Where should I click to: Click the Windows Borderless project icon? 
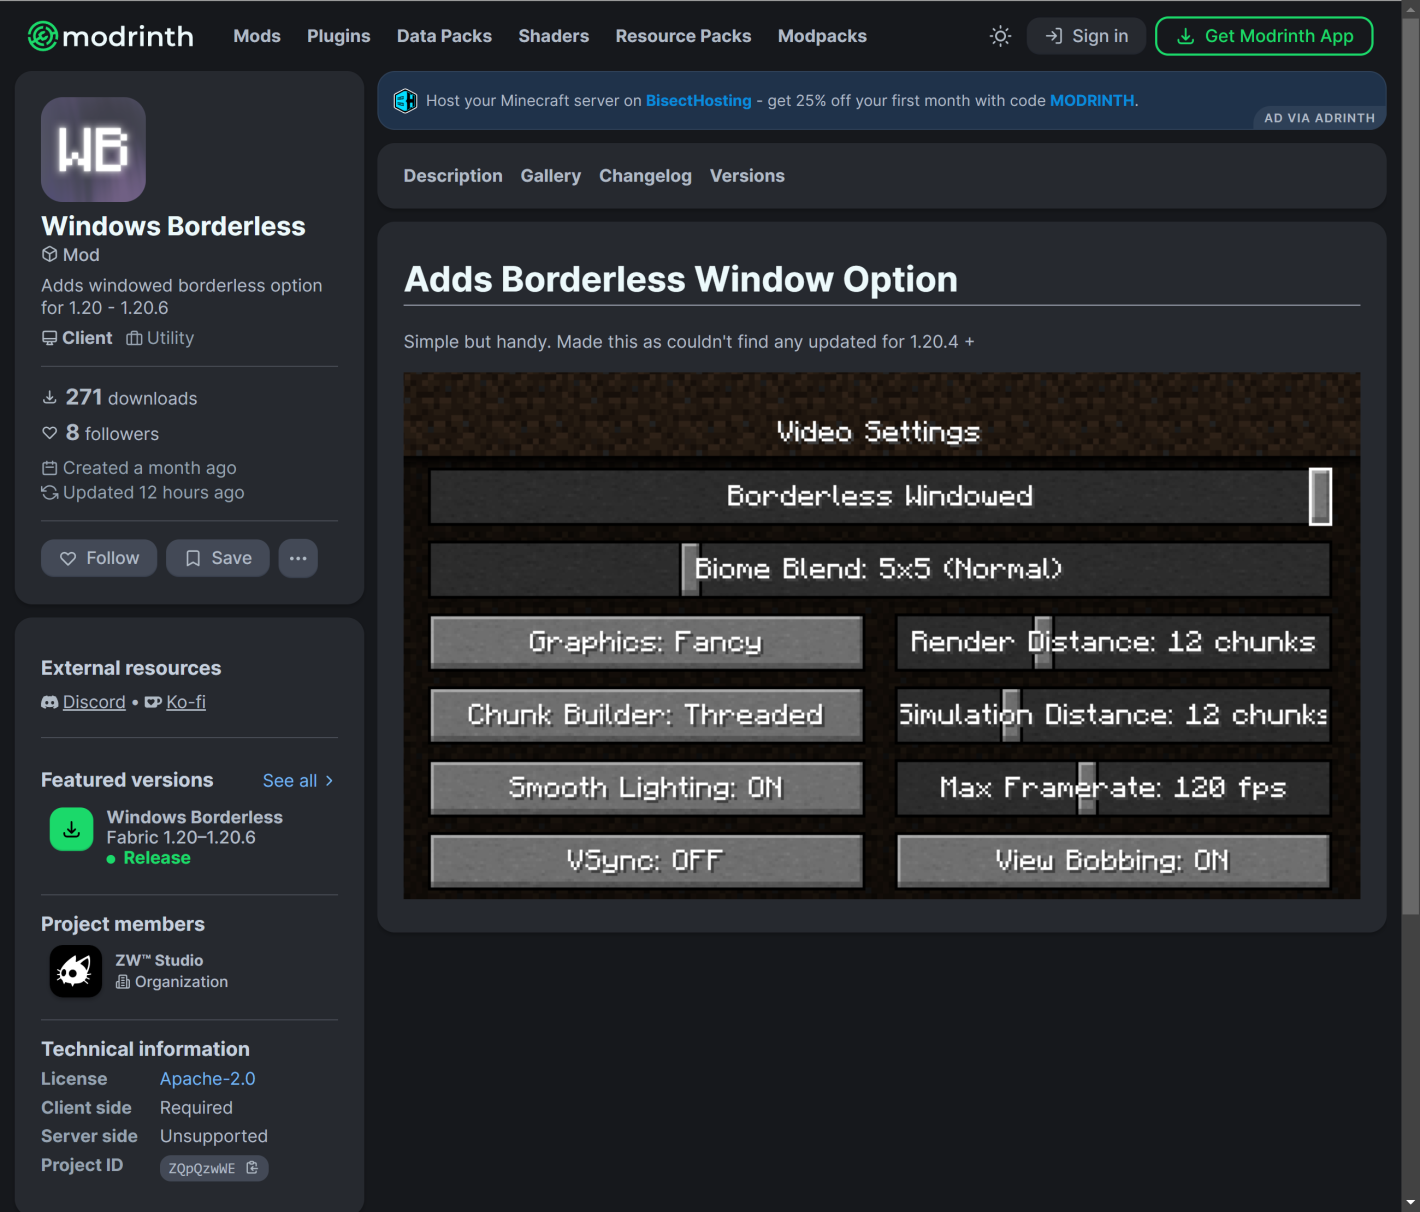coord(93,149)
